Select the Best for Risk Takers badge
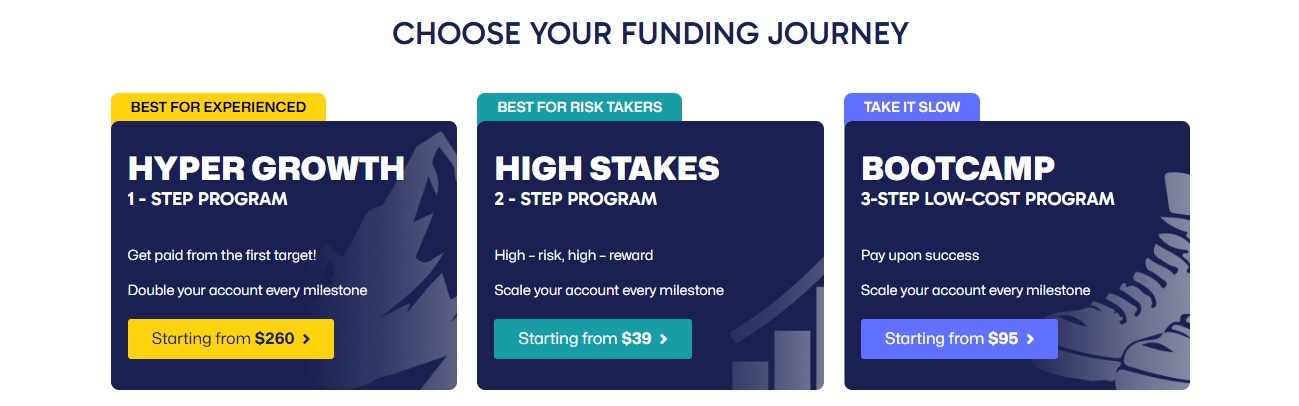This screenshot has width=1299, height=406. pyautogui.click(x=579, y=107)
